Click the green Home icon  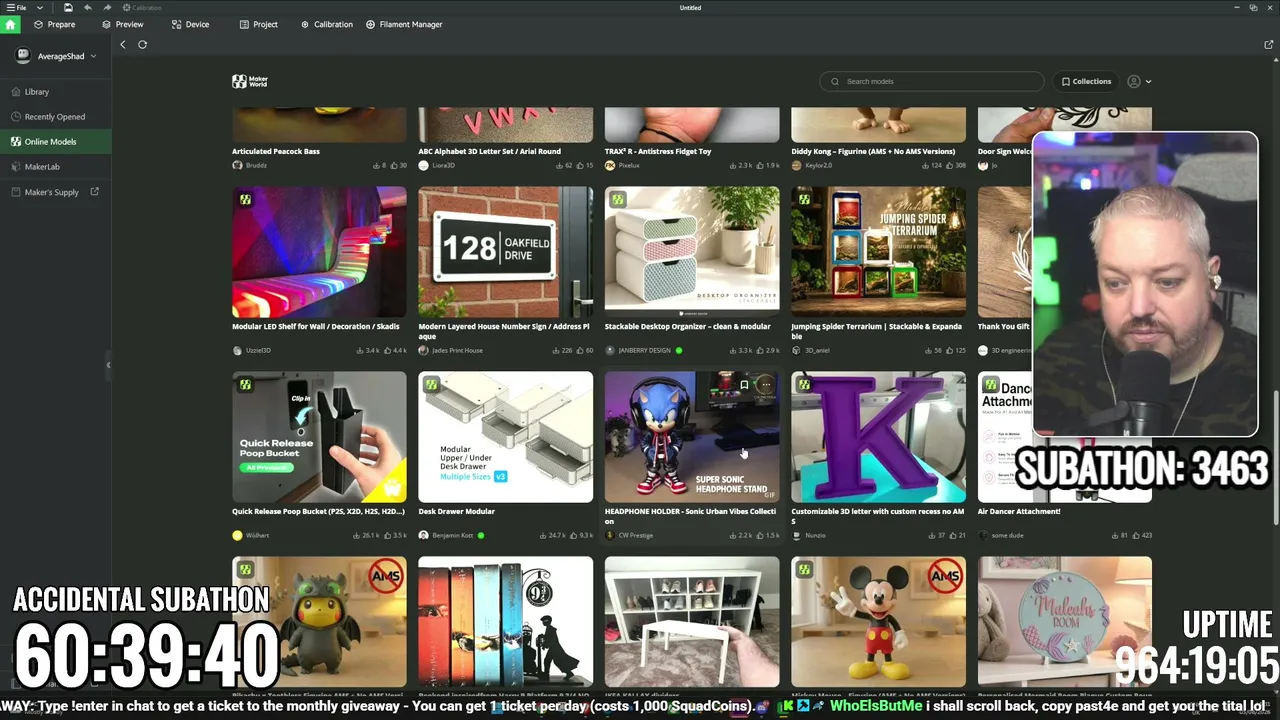pos(10,24)
